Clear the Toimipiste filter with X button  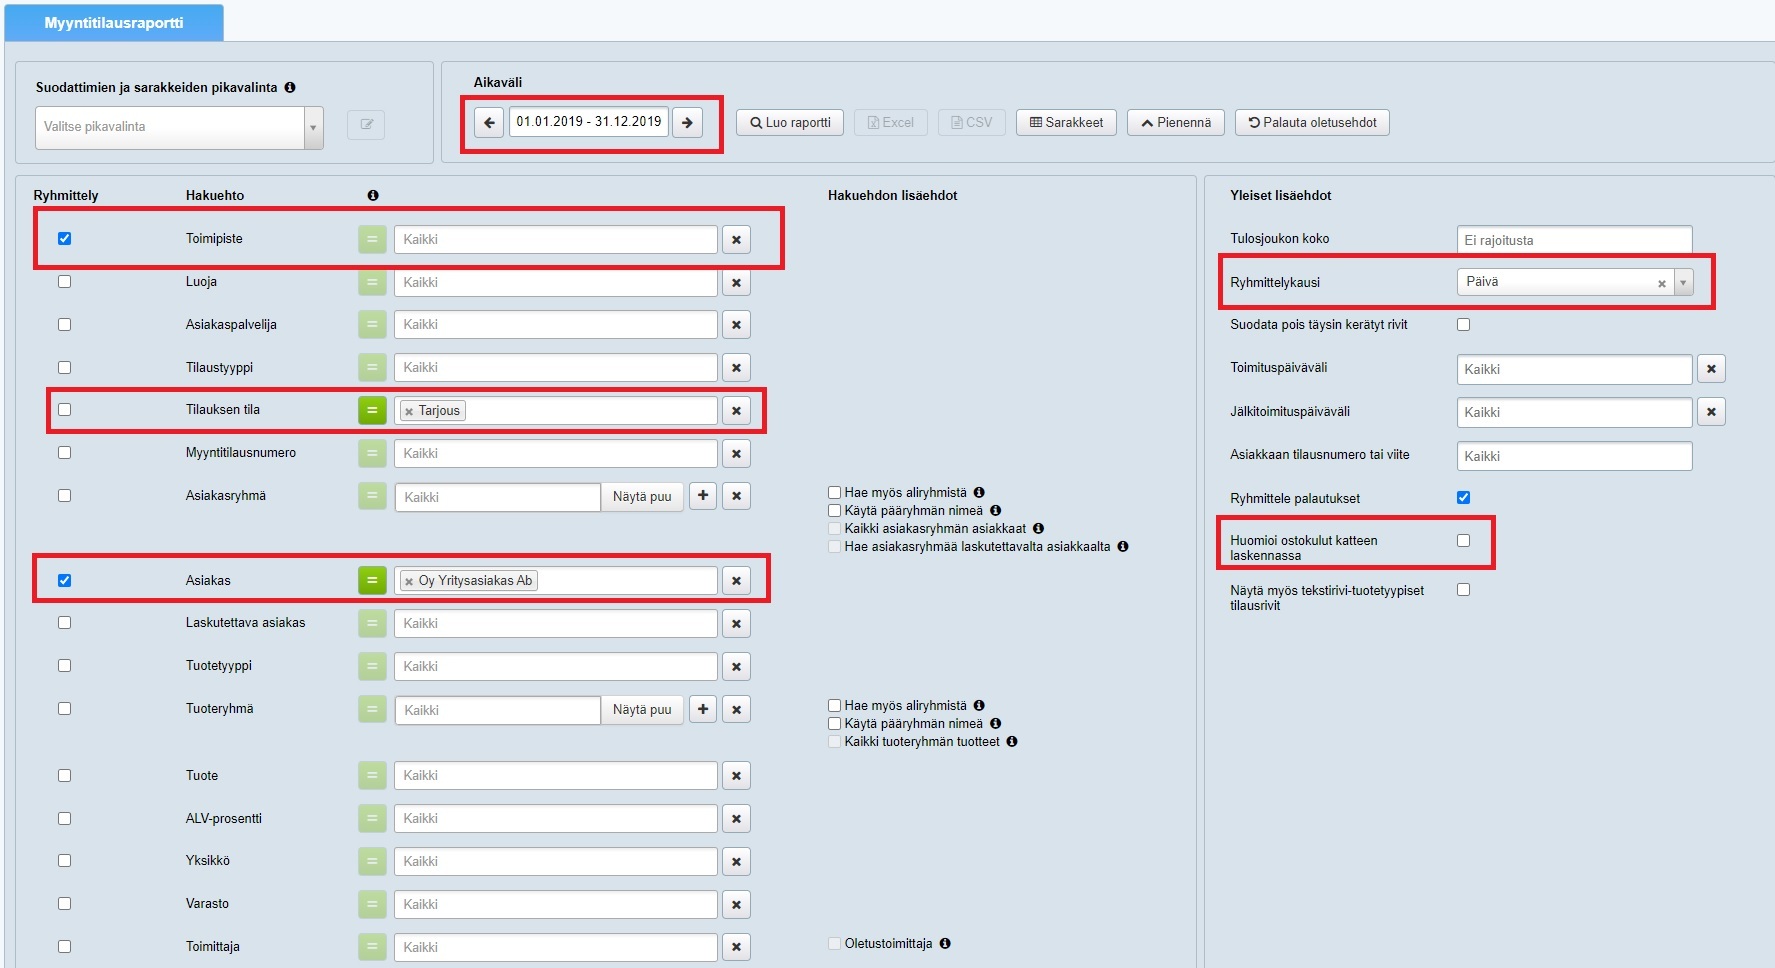click(x=736, y=240)
